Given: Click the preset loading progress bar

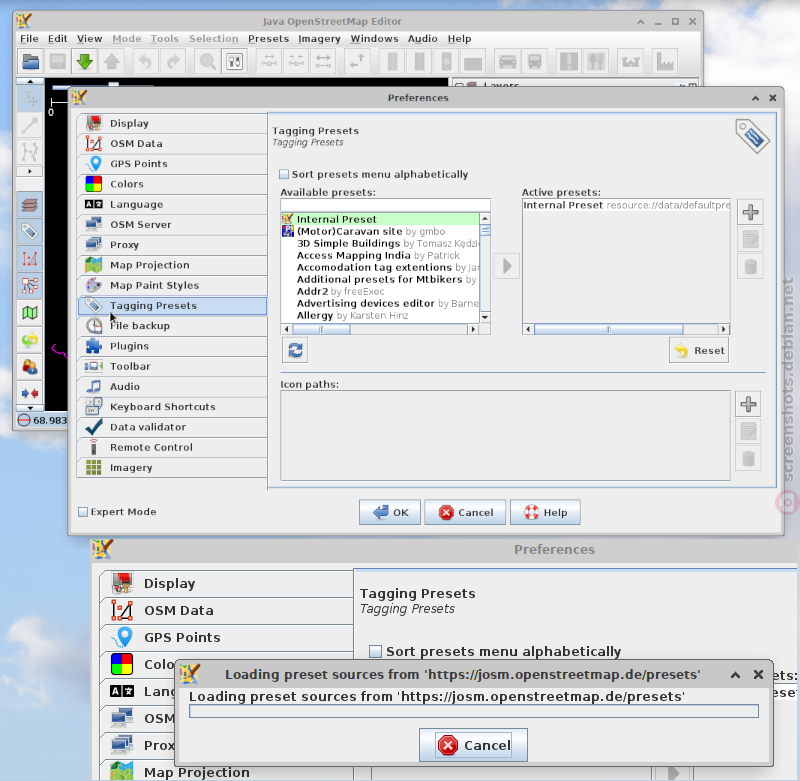Looking at the screenshot, I should tap(473, 711).
